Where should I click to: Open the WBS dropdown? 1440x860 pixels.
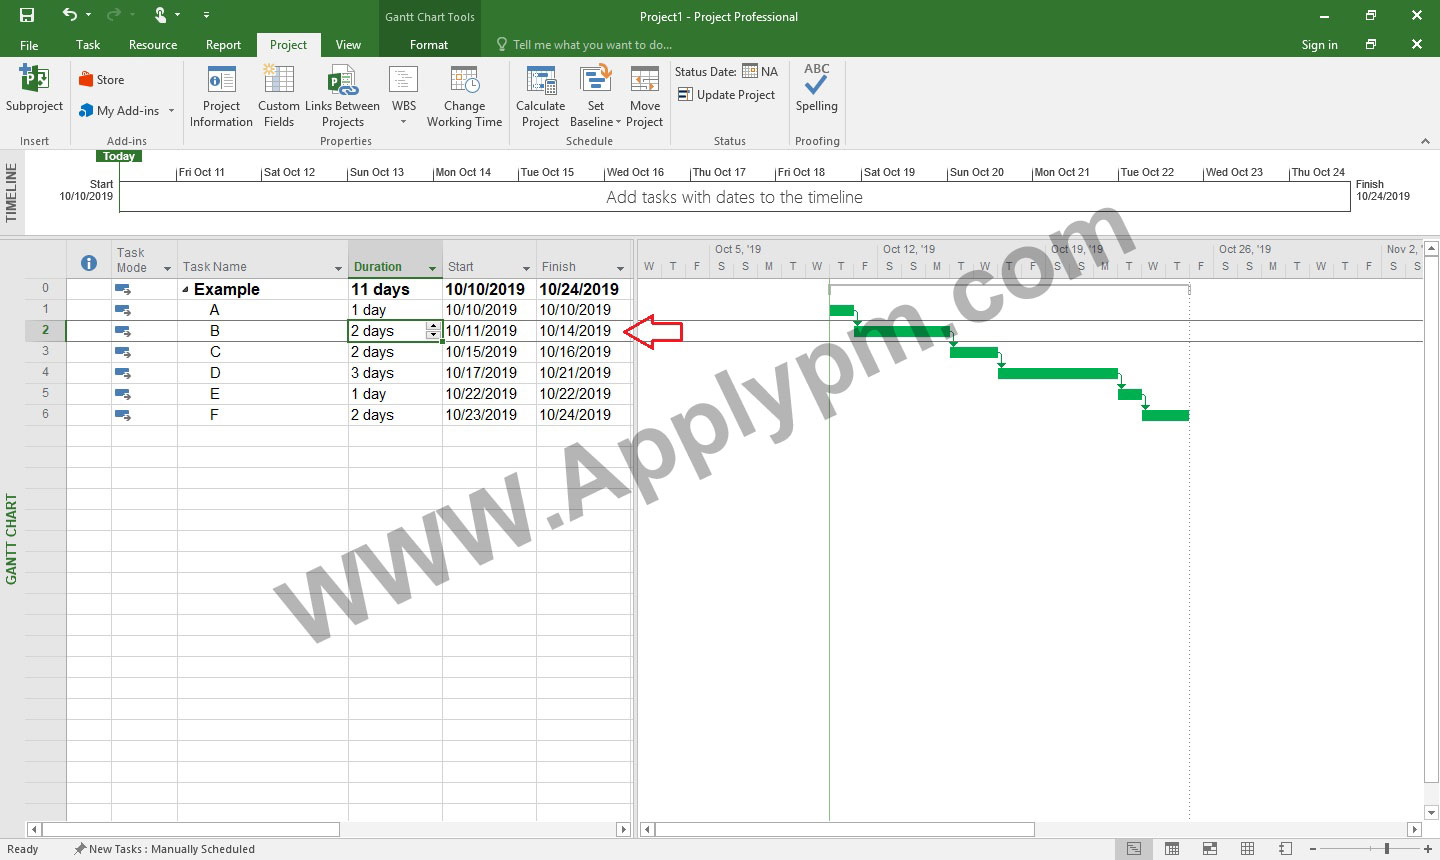pos(404,97)
